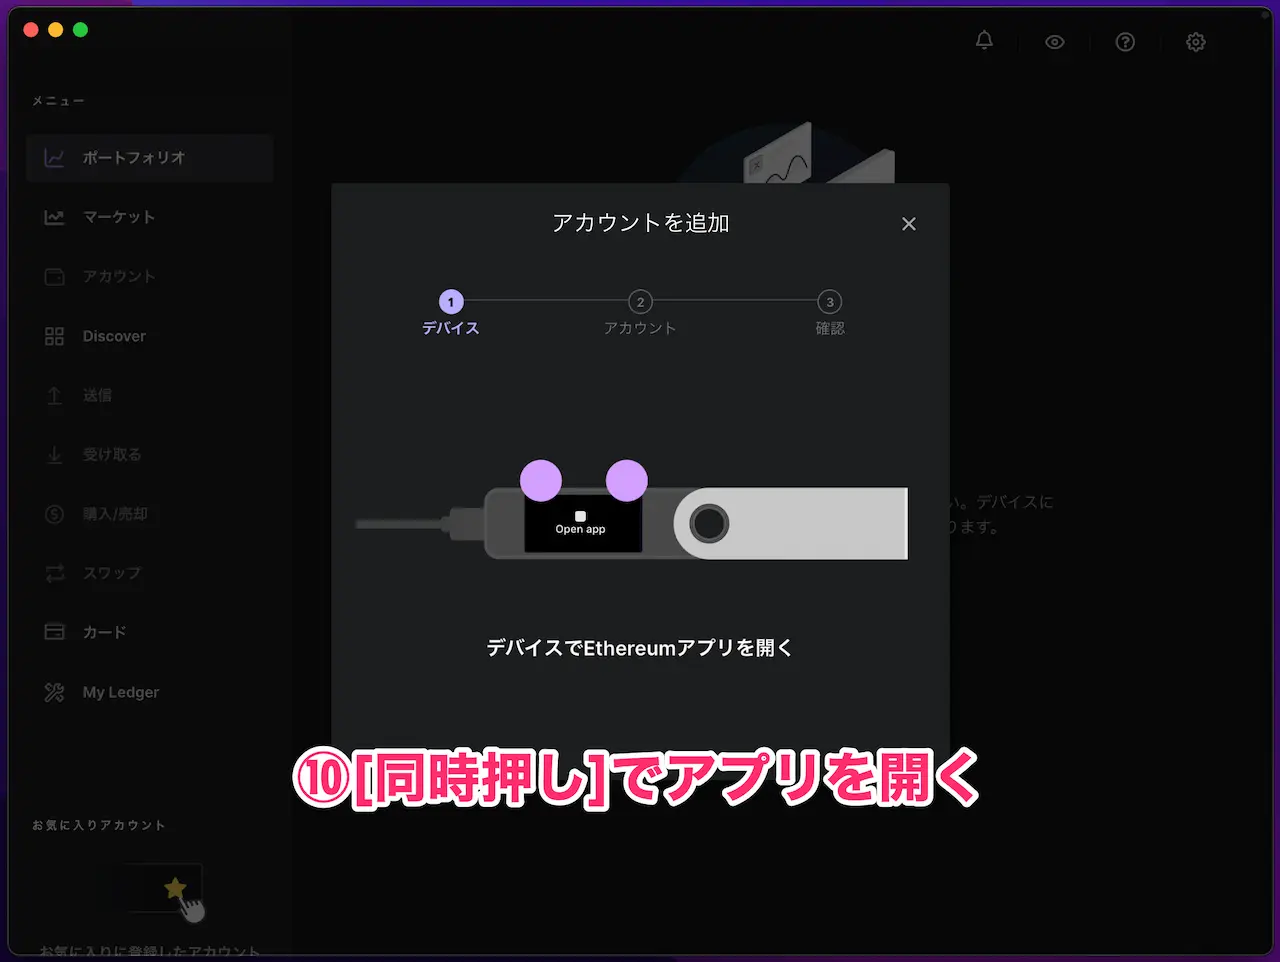
Task: Click the スワップ arrows icon
Action: [x=54, y=573]
